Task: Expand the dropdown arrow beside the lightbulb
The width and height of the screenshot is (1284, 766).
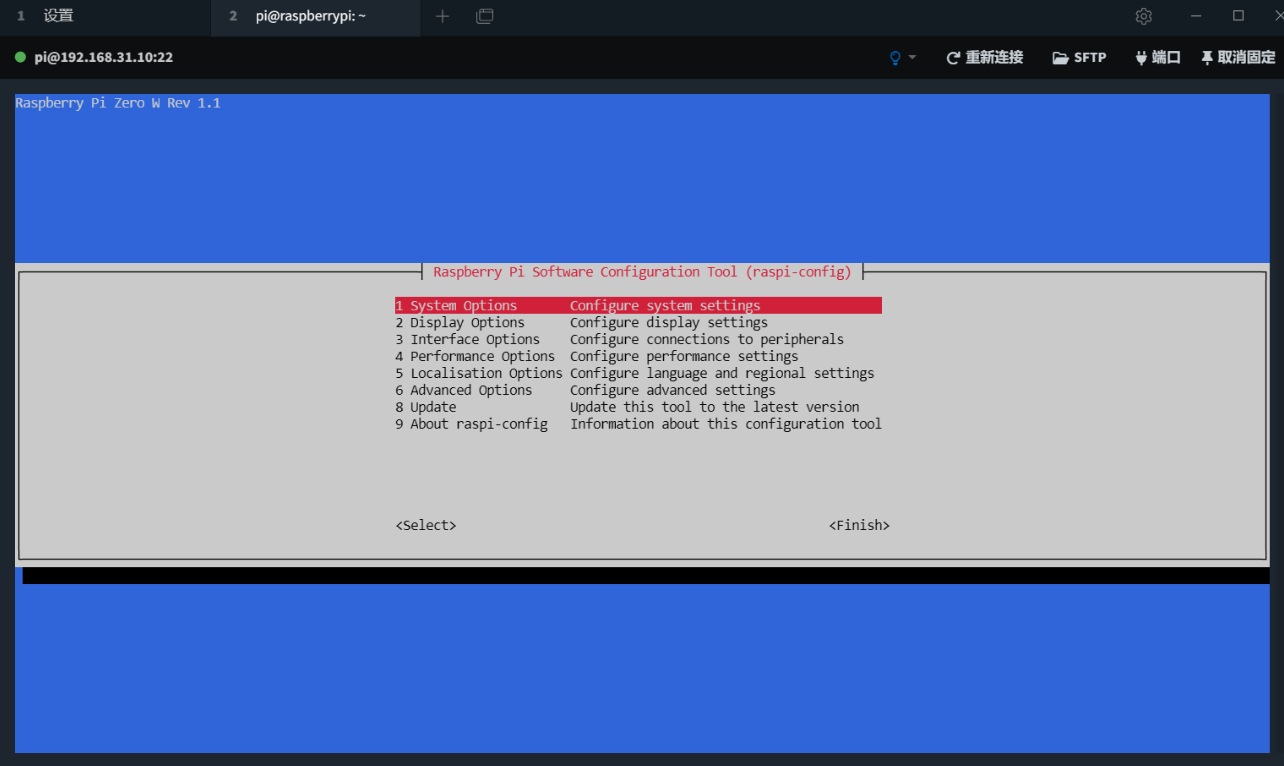Action: point(912,58)
